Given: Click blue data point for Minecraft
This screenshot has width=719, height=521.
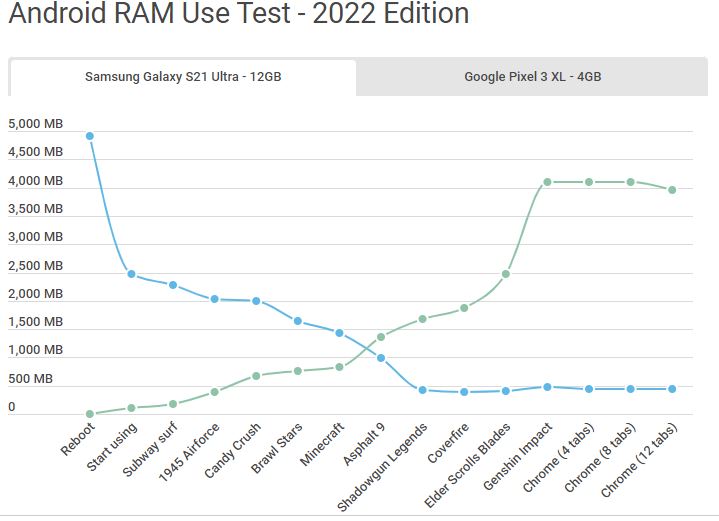Looking at the screenshot, I should [x=339, y=333].
